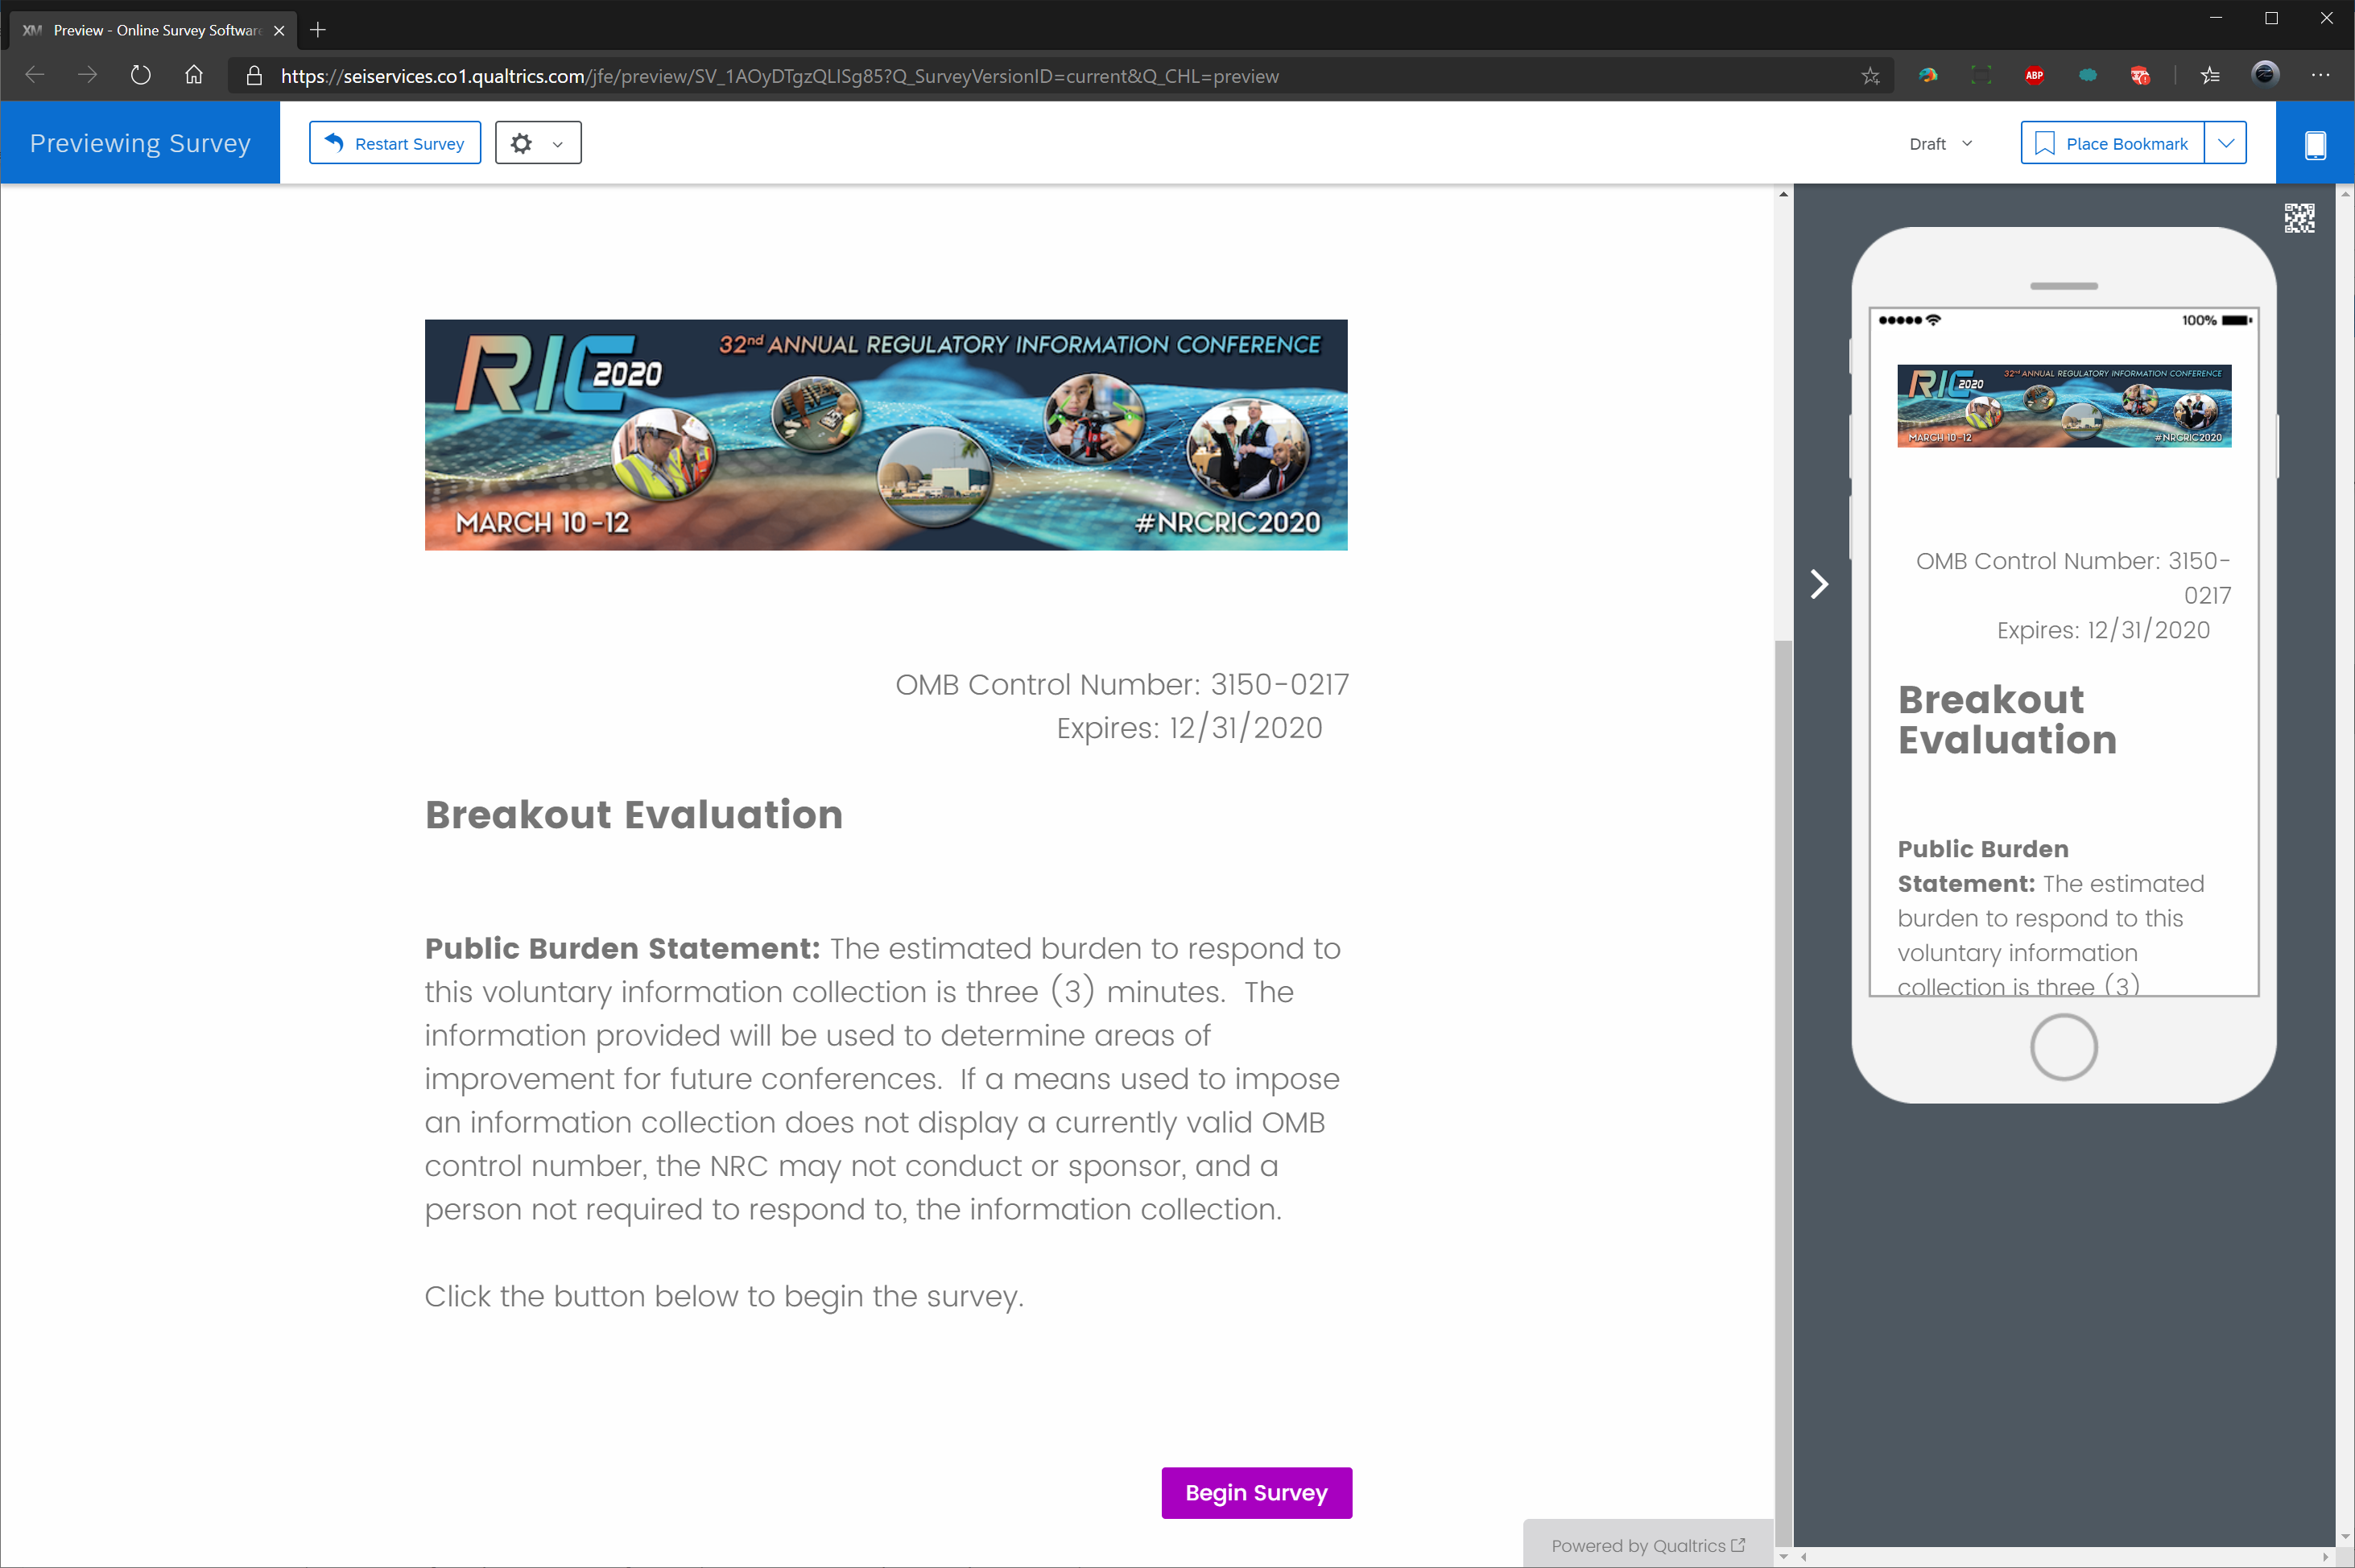Expand the Place Bookmark arrow dropdown
Image resolution: width=2355 pixels, height=1568 pixels.
[x=2226, y=144]
